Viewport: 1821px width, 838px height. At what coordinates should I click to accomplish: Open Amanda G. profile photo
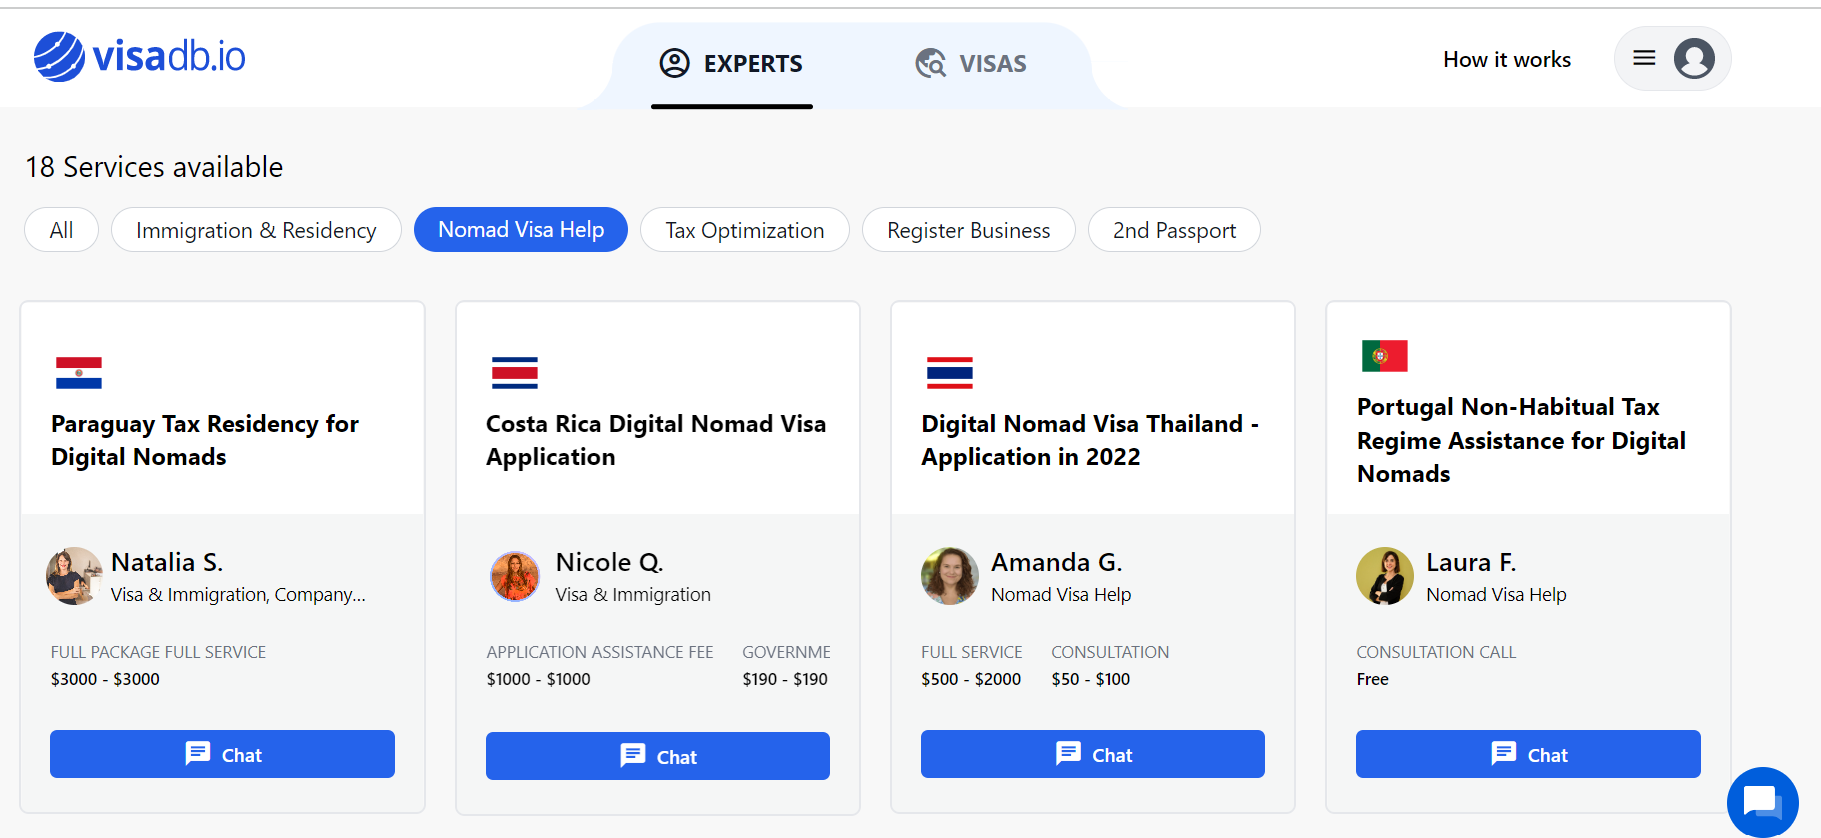pyautogui.click(x=949, y=576)
